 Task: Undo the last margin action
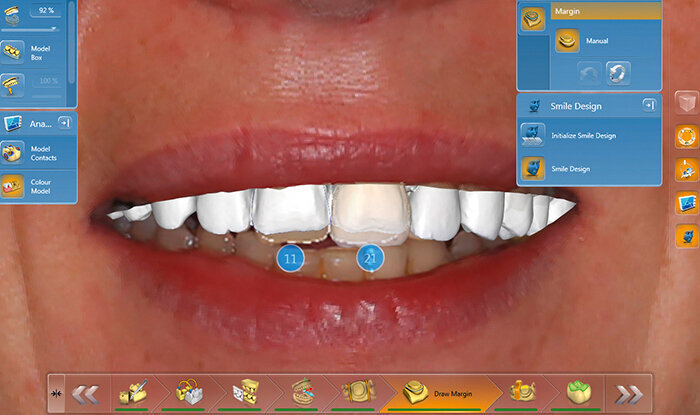[x=589, y=73]
